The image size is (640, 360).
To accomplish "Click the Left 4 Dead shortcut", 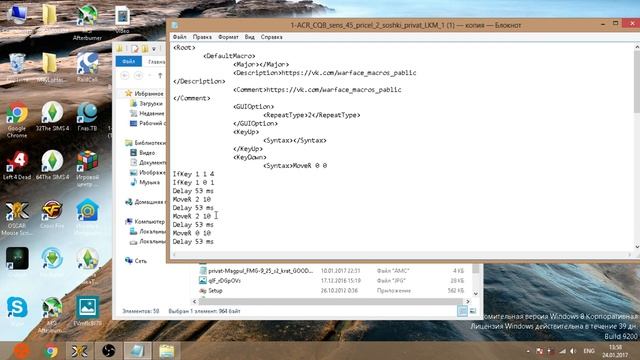I will (17, 165).
